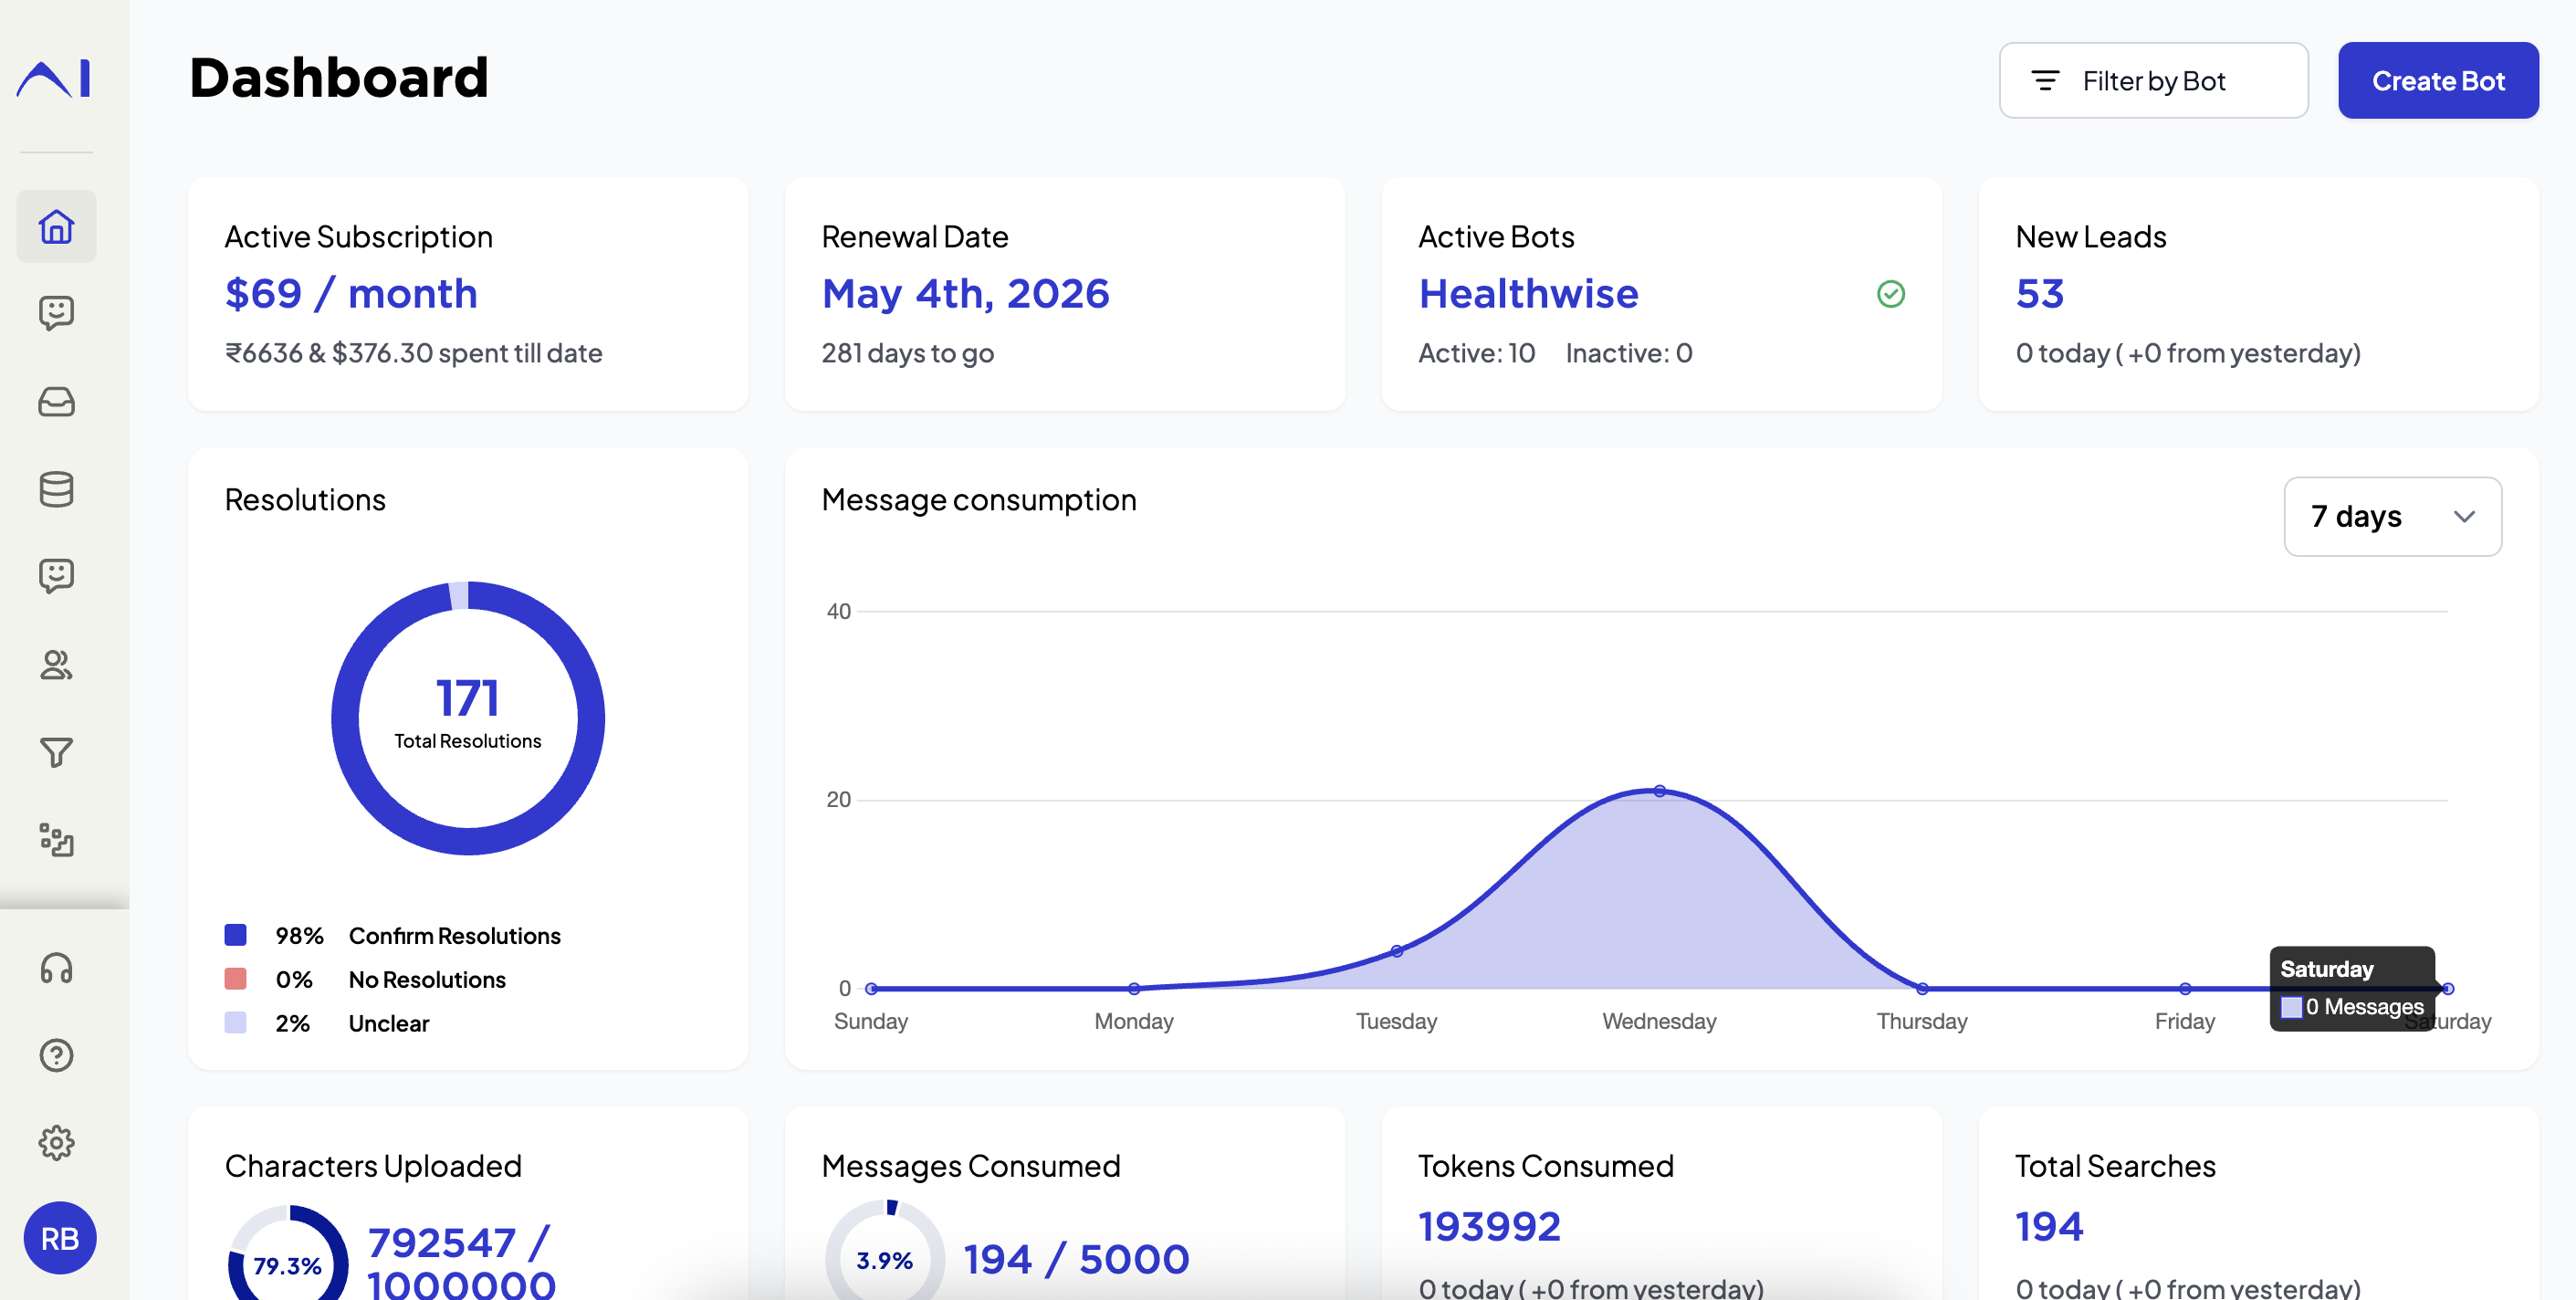Open the Filter by Bot dropdown
This screenshot has height=1300, width=2576.
click(x=2152, y=81)
